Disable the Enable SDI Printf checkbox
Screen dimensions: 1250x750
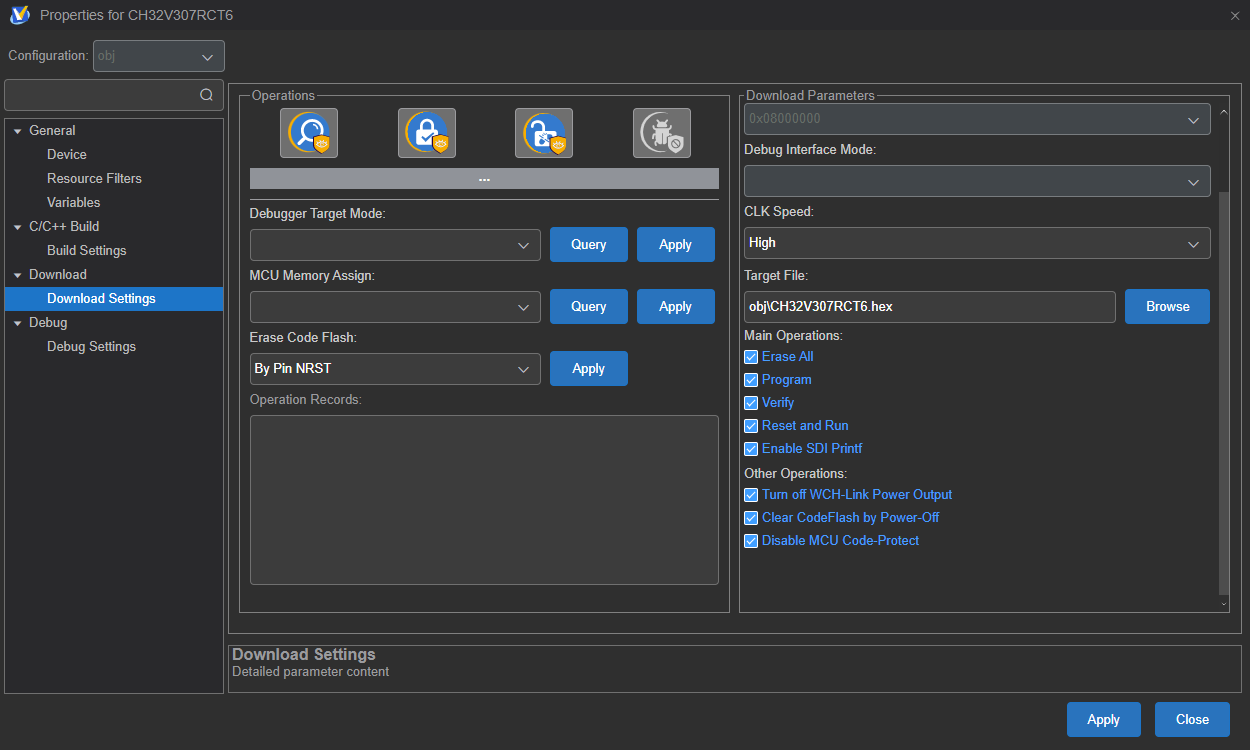pyautogui.click(x=751, y=449)
